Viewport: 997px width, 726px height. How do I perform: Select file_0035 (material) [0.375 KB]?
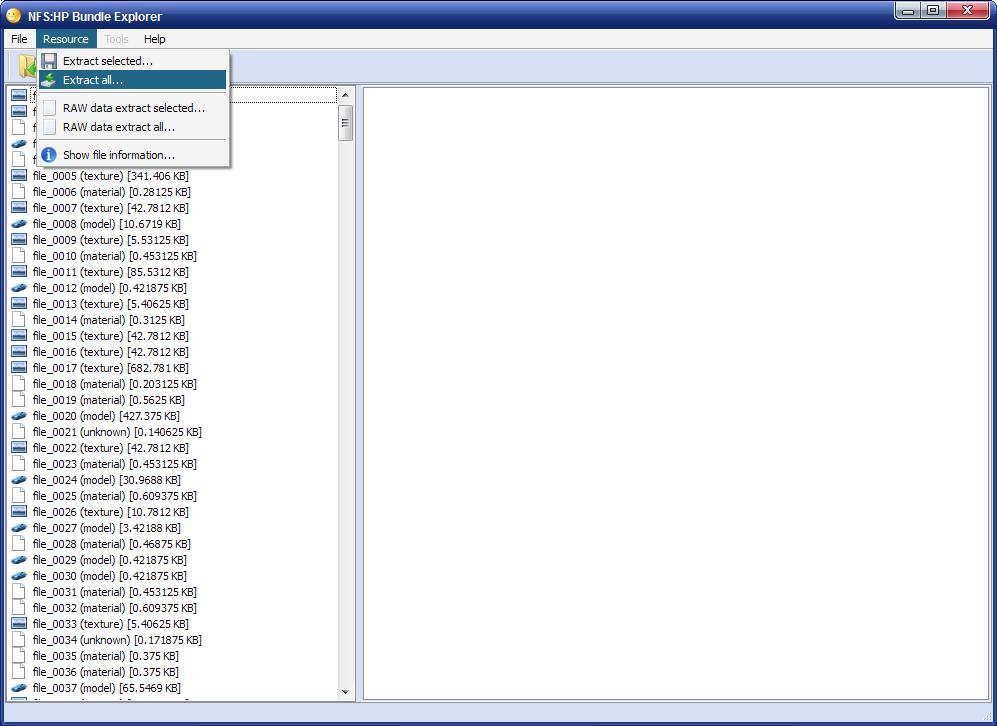coord(106,656)
